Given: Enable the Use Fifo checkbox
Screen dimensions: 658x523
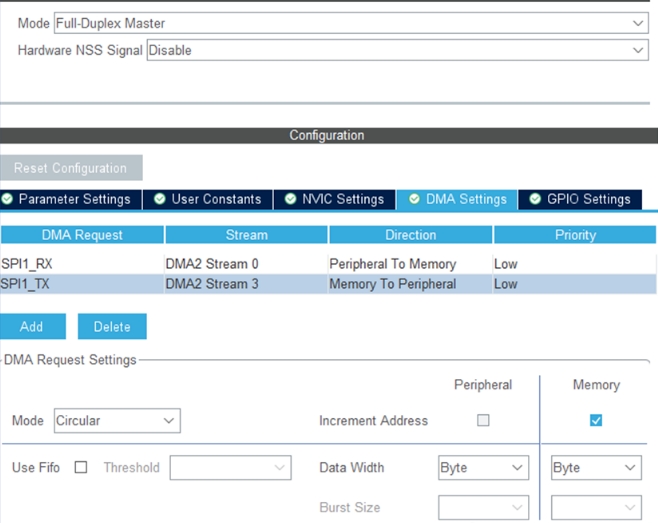Looking at the screenshot, I should pos(81,467).
